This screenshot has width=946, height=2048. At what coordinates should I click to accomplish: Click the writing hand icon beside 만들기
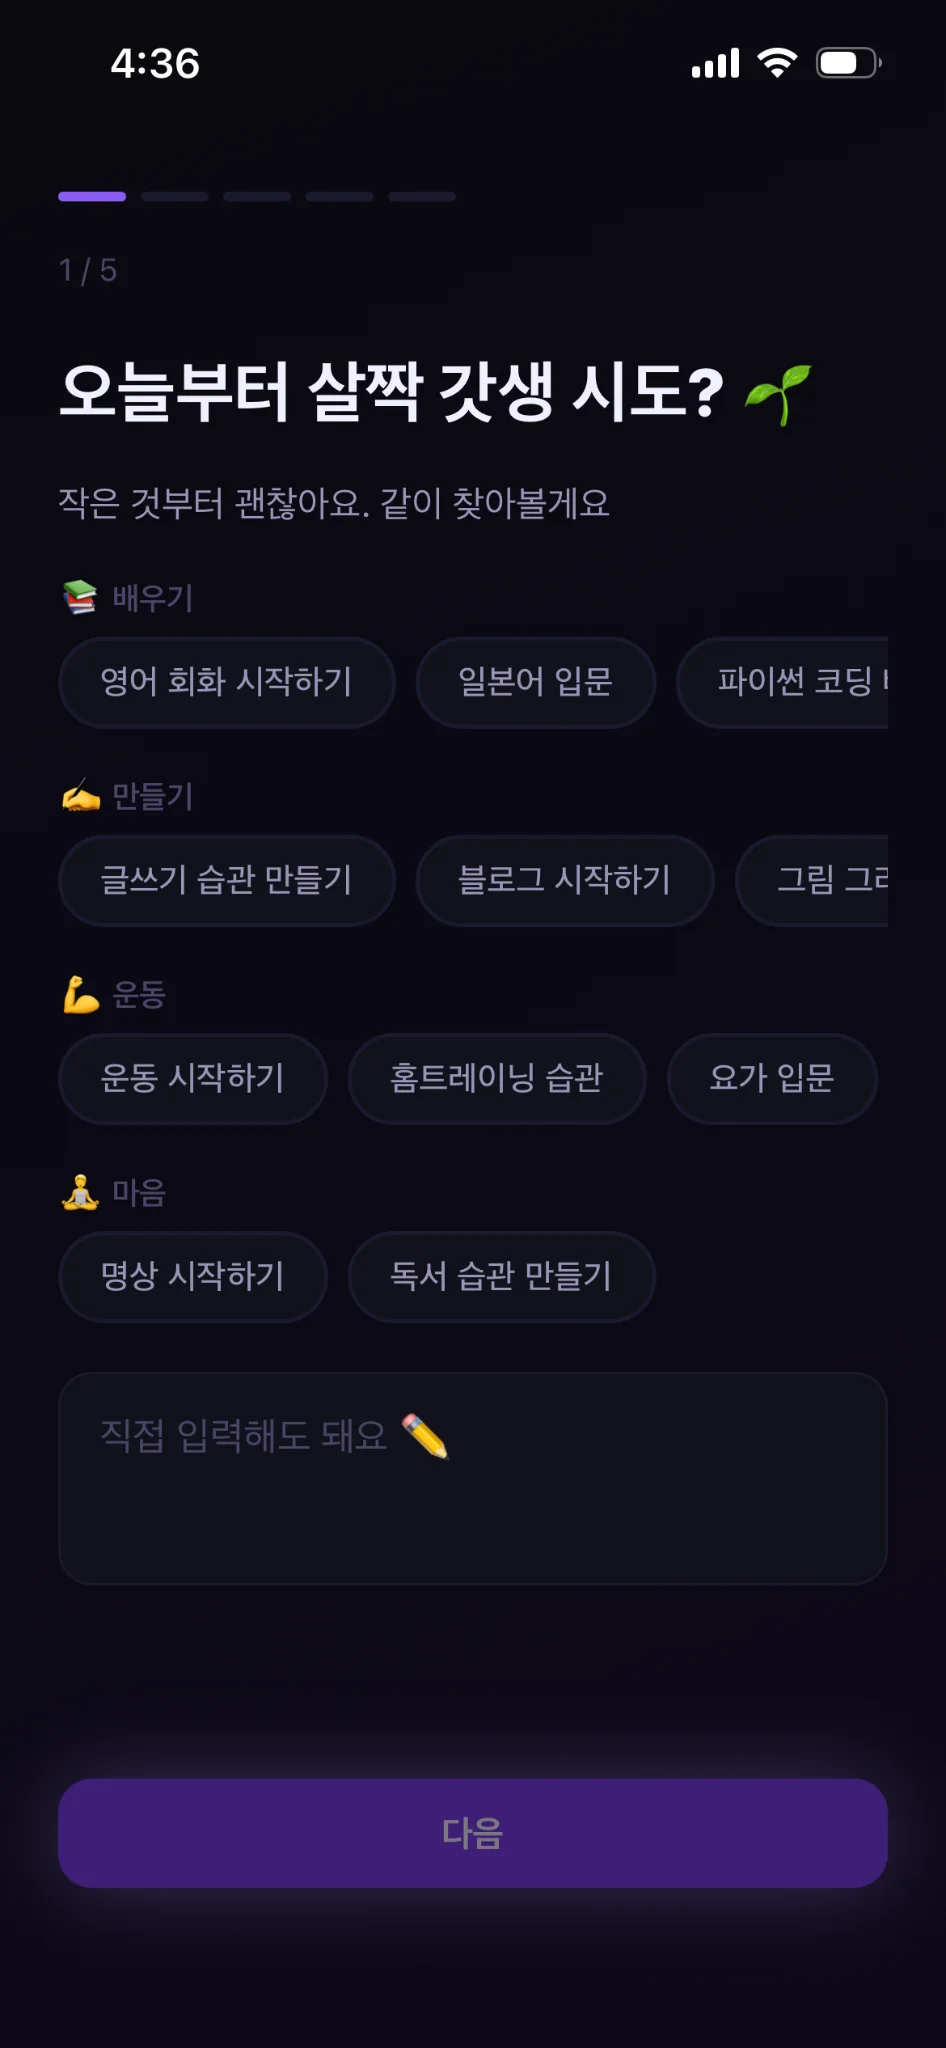coord(80,796)
